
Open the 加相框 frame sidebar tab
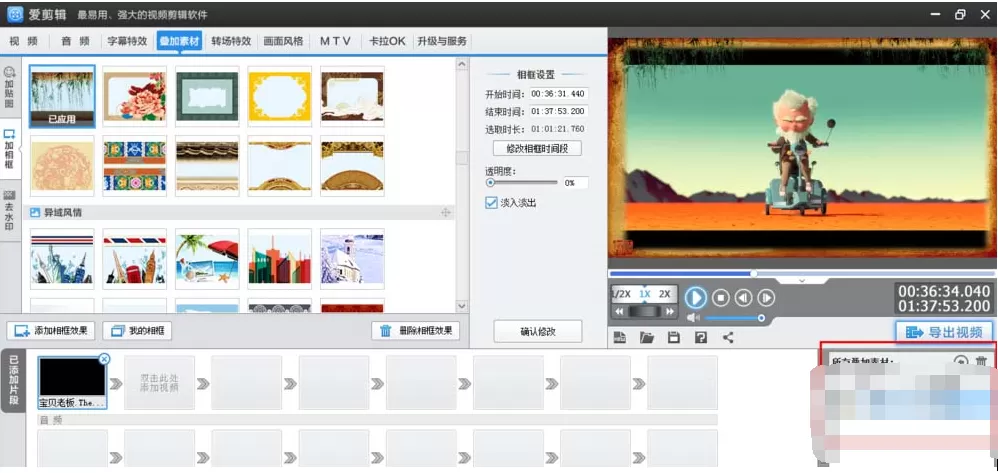pyautogui.click(x=10, y=148)
